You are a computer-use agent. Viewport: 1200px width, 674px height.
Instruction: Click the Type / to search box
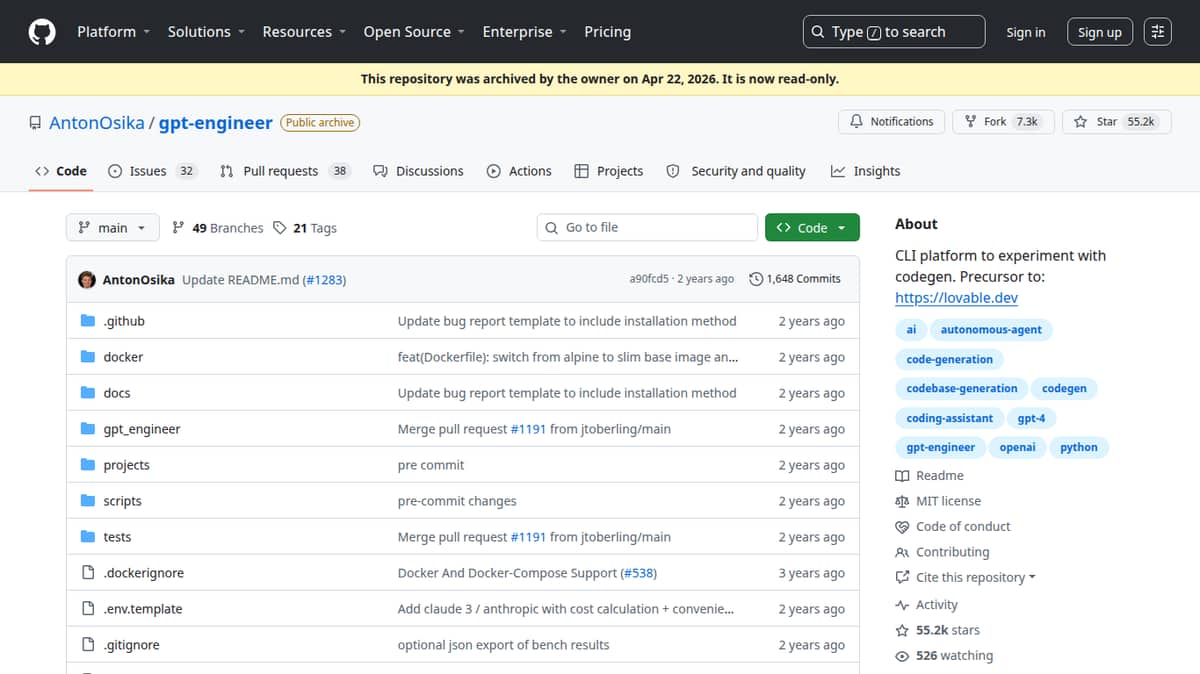[893, 32]
